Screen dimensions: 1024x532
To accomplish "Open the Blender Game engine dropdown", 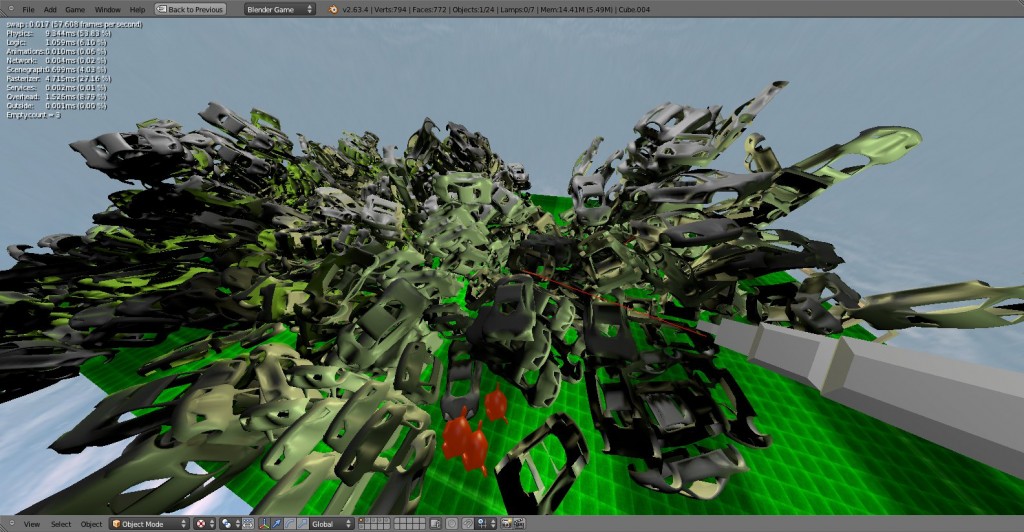I will [x=280, y=9].
